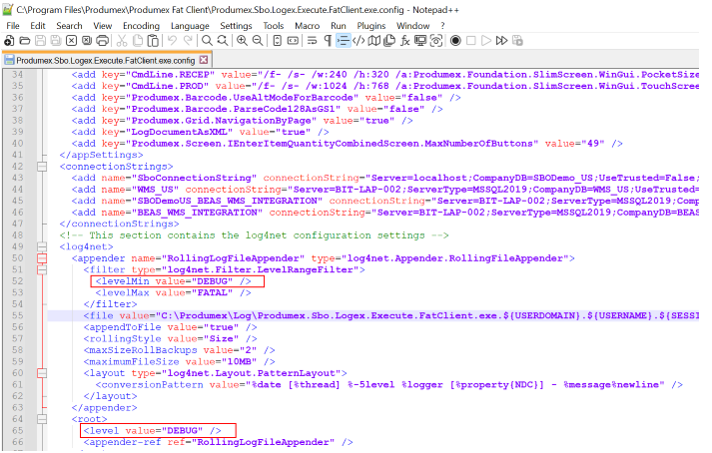Open Find using magnifier icon
This screenshot has height=453, width=712.
tap(207, 41)
